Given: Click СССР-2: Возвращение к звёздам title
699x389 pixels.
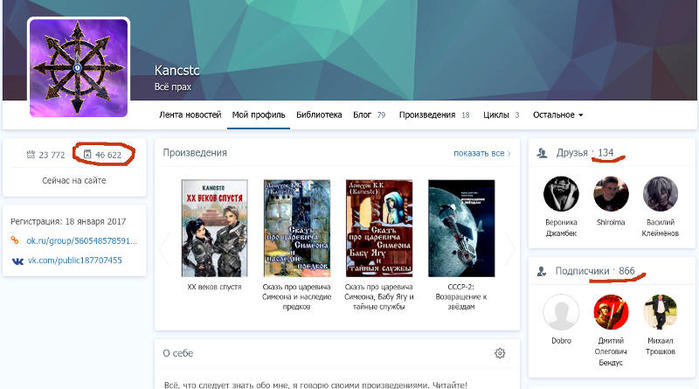Looking at the screenshot, I should 461,297.
